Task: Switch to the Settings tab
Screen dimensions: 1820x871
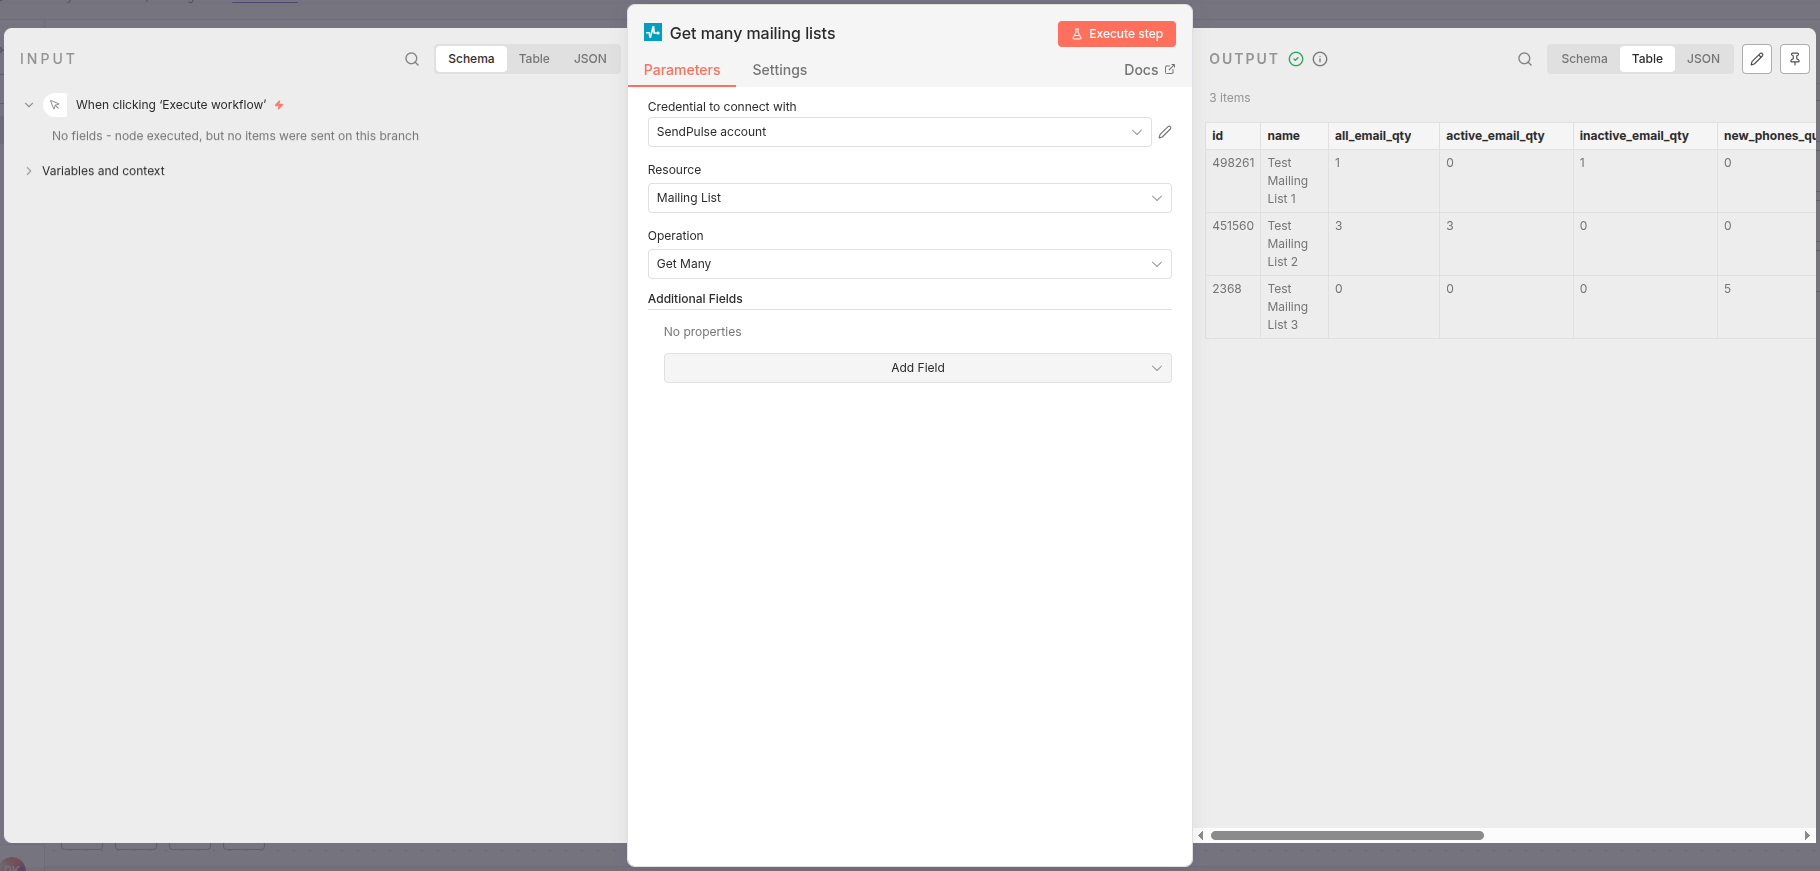Action: (x=780, y=70)
